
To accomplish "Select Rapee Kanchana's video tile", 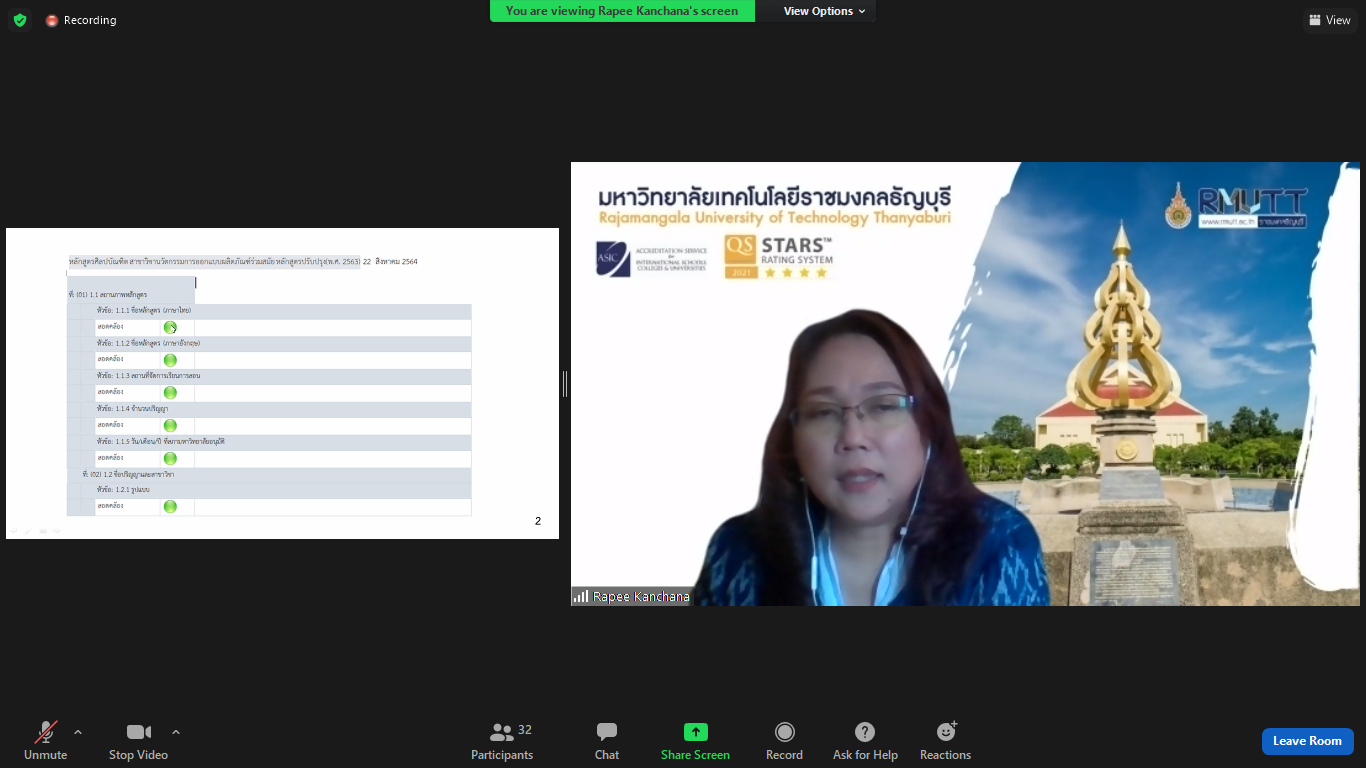I will point(965,383).
